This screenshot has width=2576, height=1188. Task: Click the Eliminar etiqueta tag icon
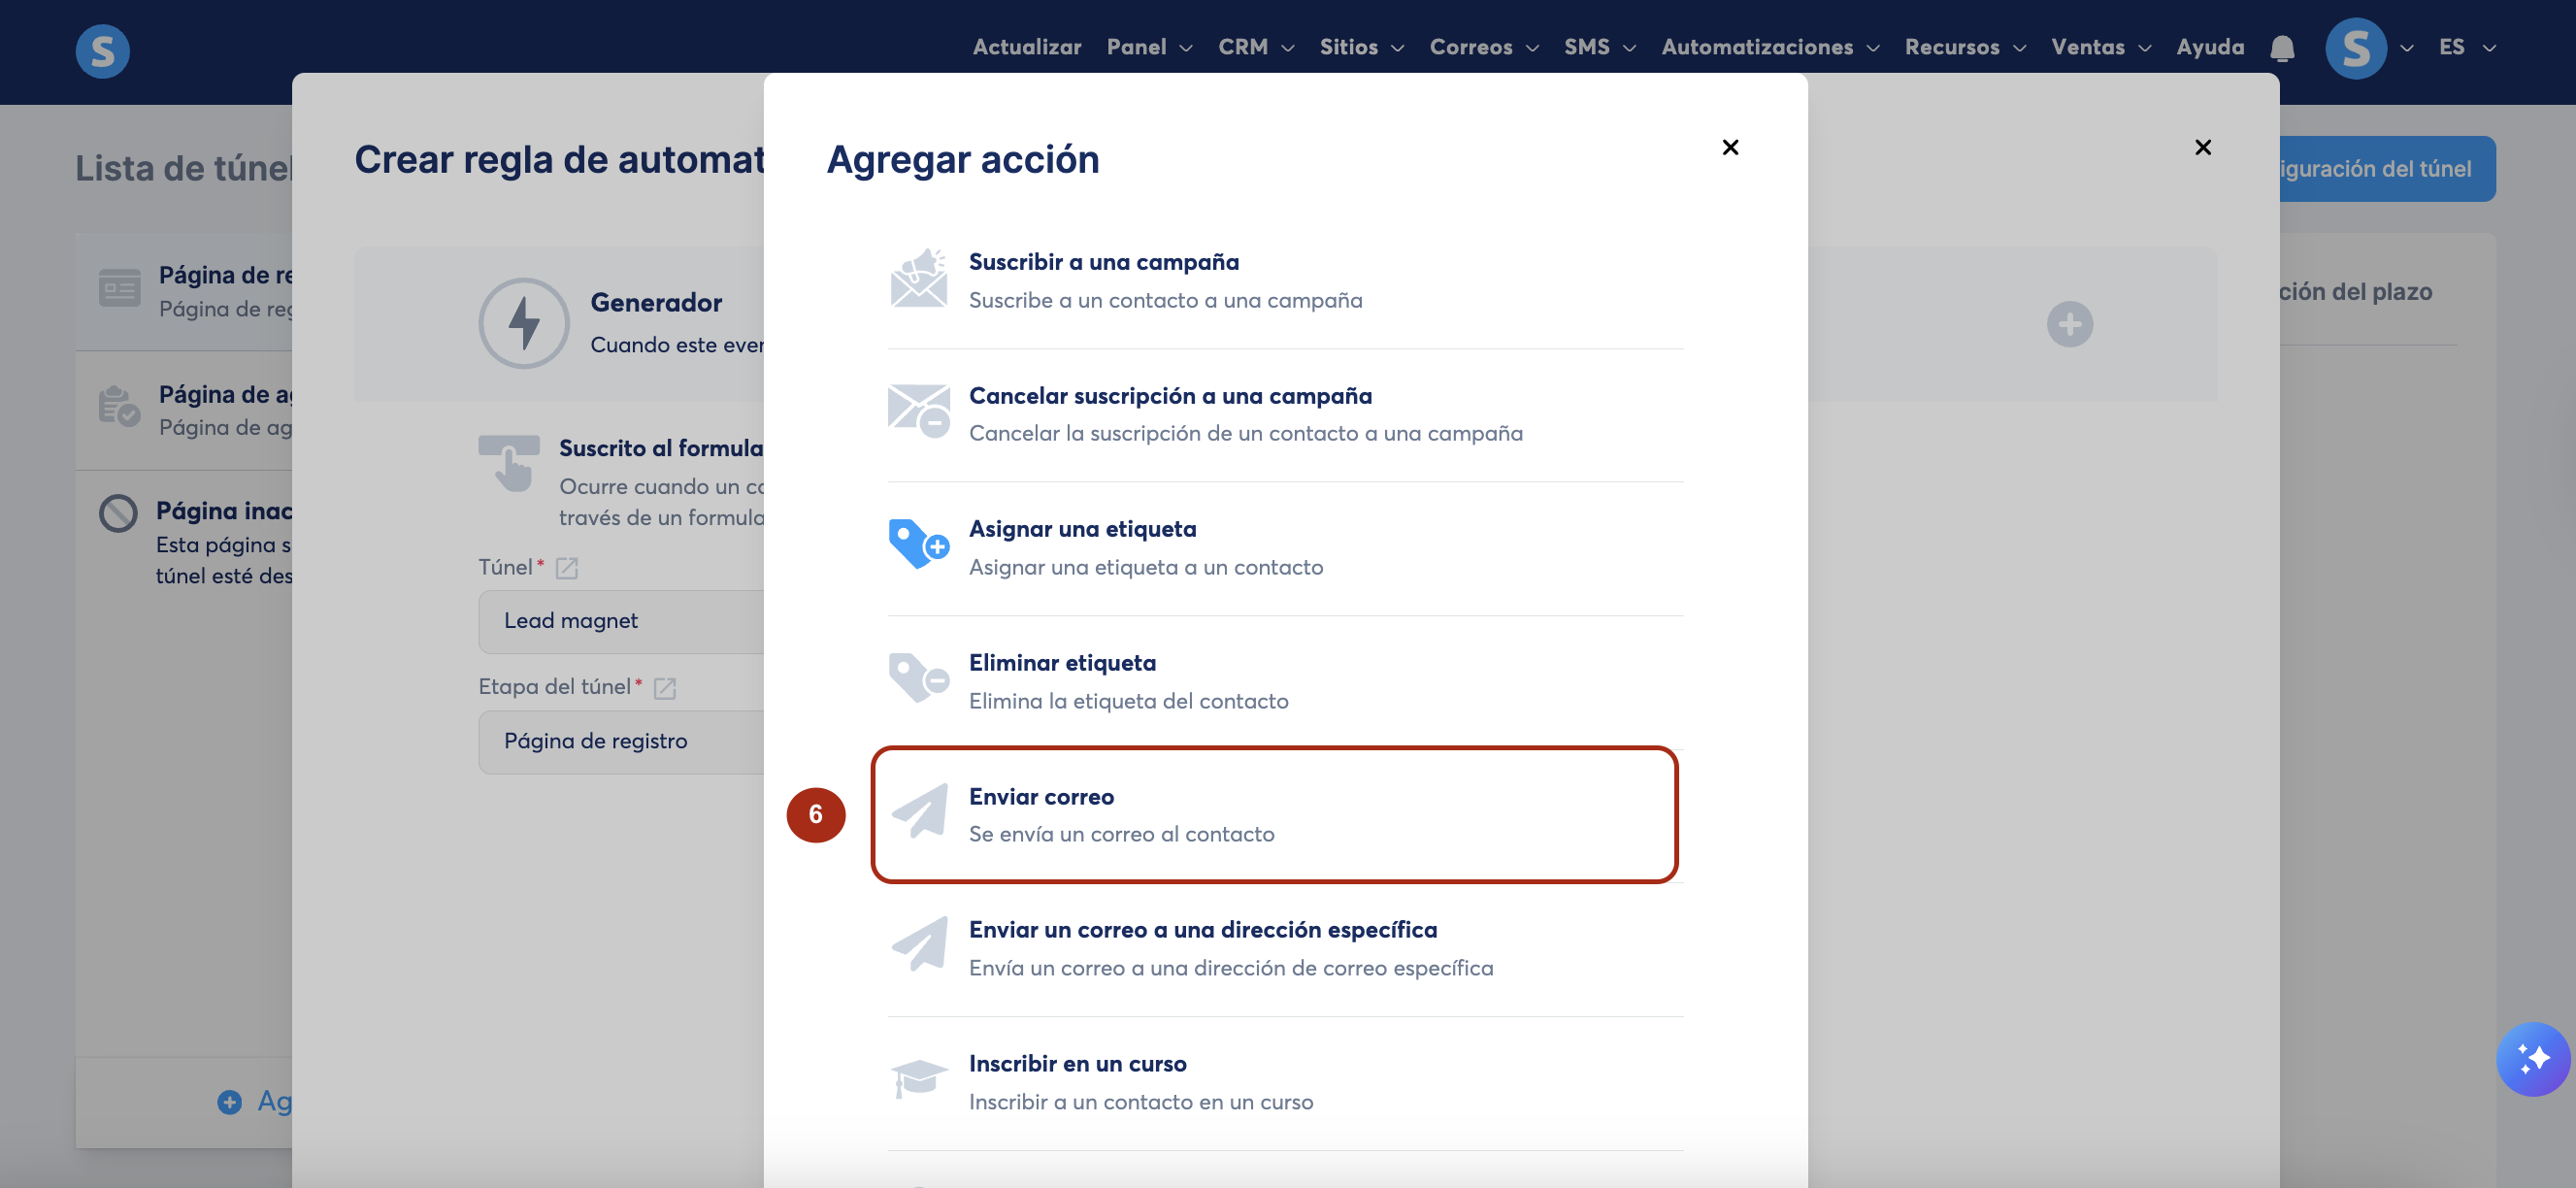tap(918, 679)
